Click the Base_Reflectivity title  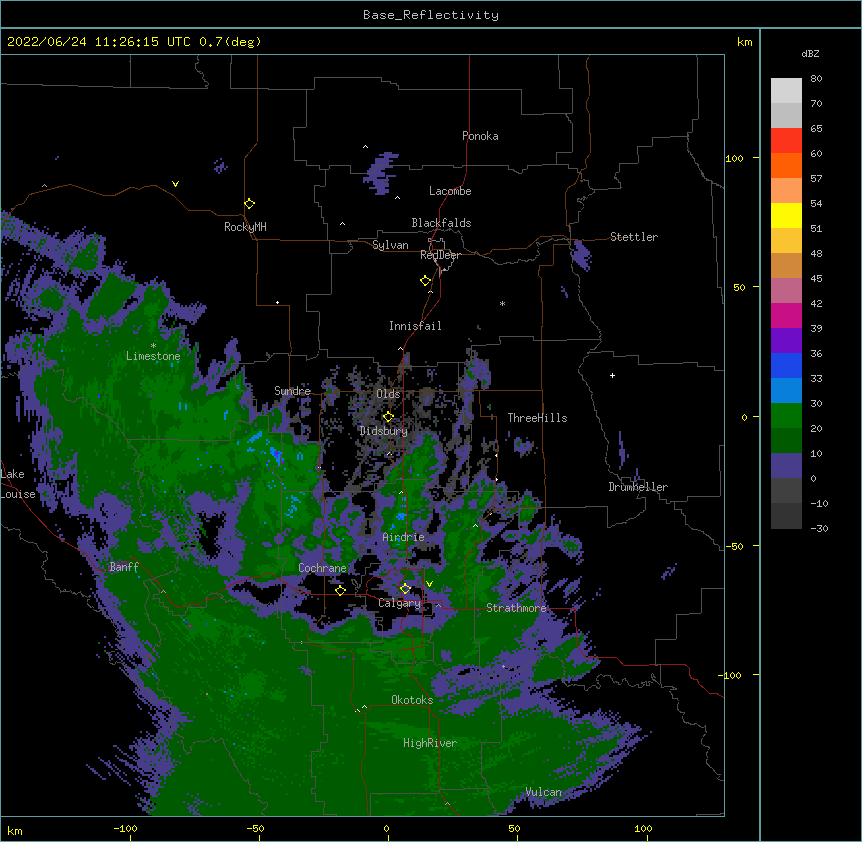(x=431, y=15)
